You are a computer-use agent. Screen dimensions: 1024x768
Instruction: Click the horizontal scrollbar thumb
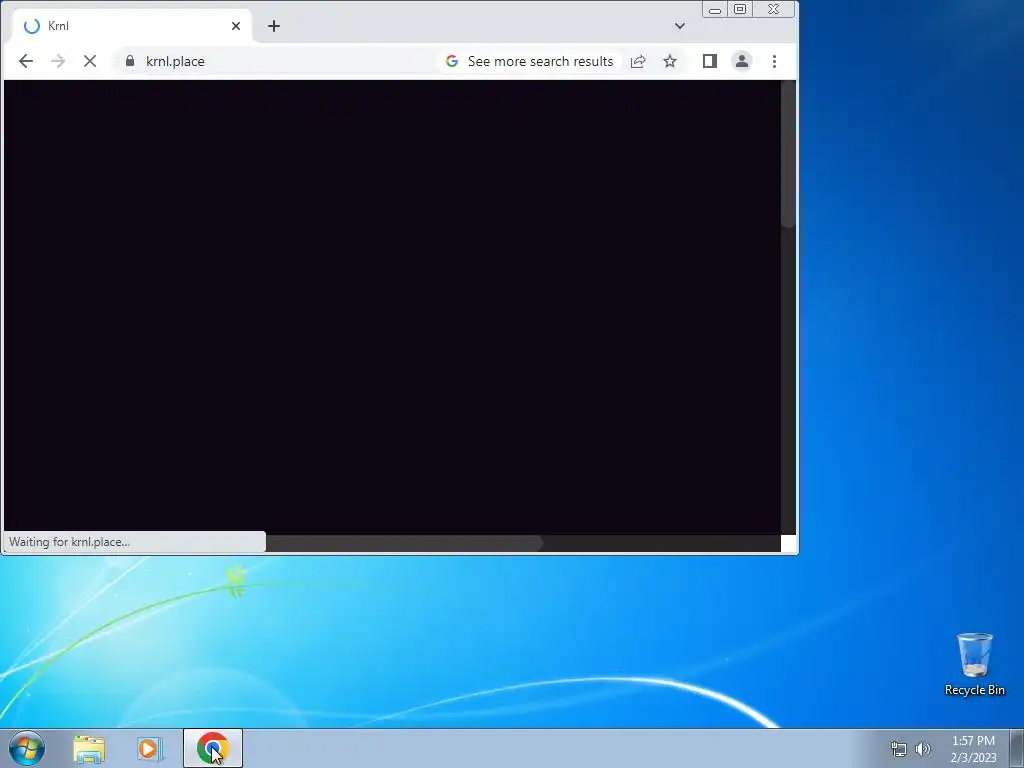404,543
